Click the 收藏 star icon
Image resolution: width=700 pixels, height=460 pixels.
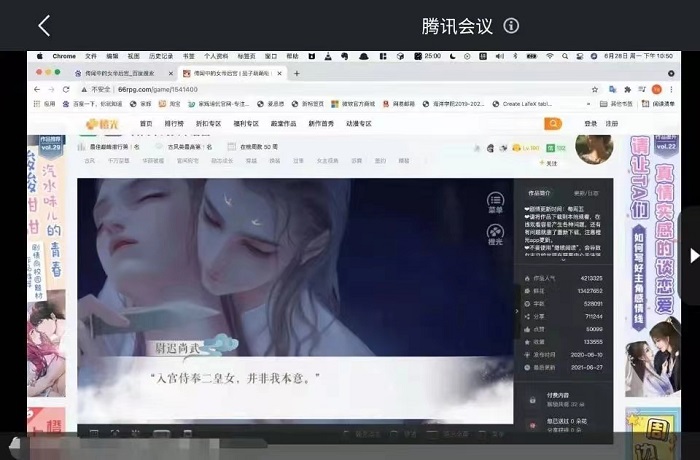point(527,342)
